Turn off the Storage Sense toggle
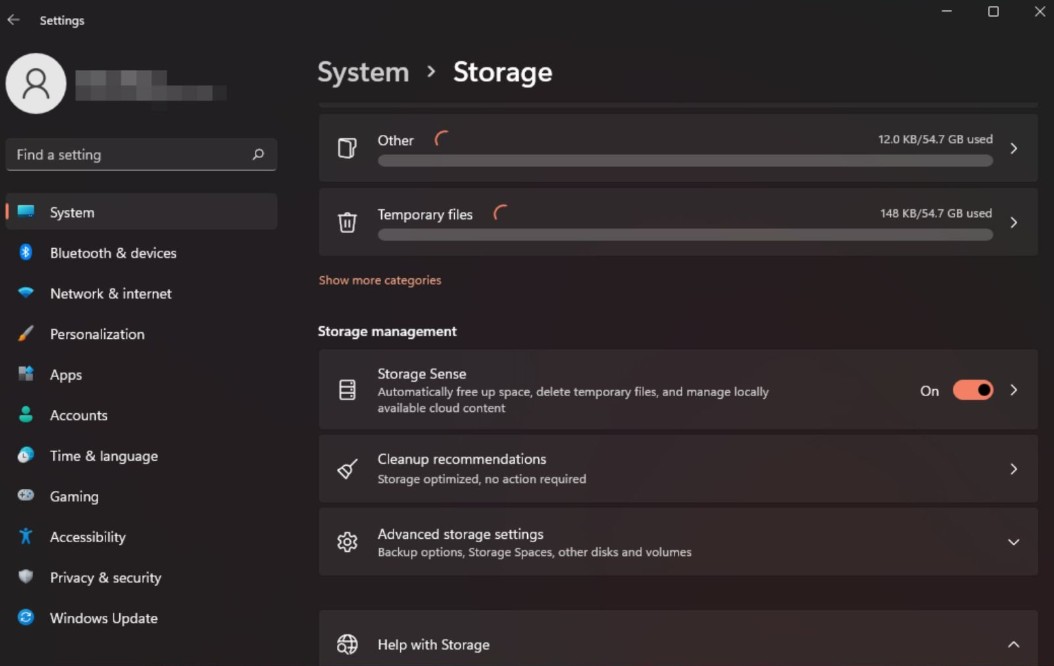1054x666 pixels. click(972, 390)
